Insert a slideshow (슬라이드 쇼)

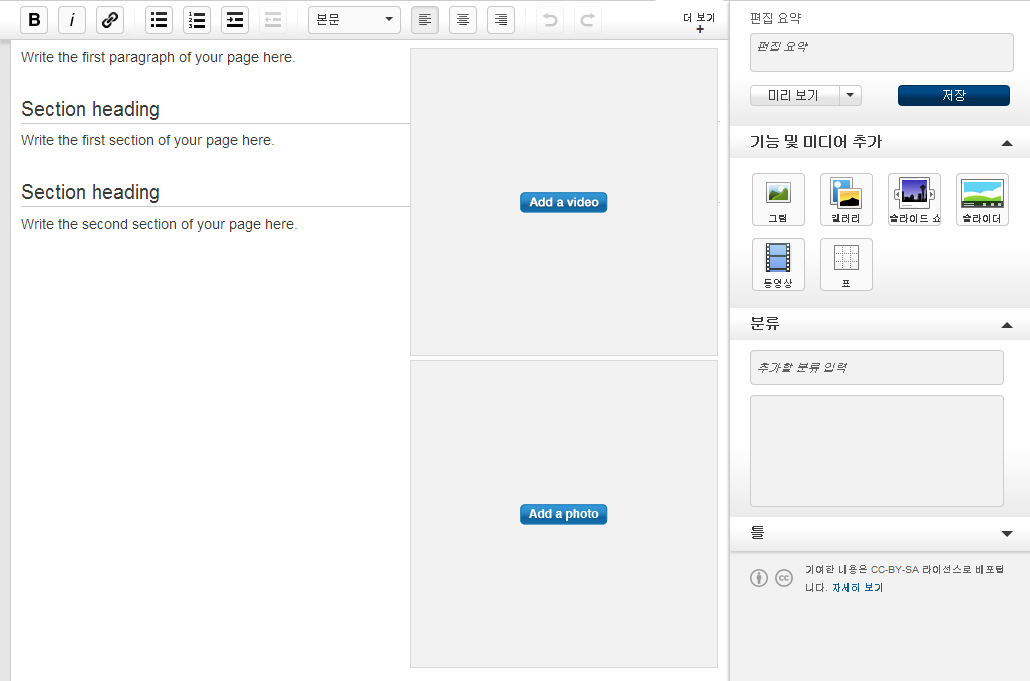(x=914, y=200)
